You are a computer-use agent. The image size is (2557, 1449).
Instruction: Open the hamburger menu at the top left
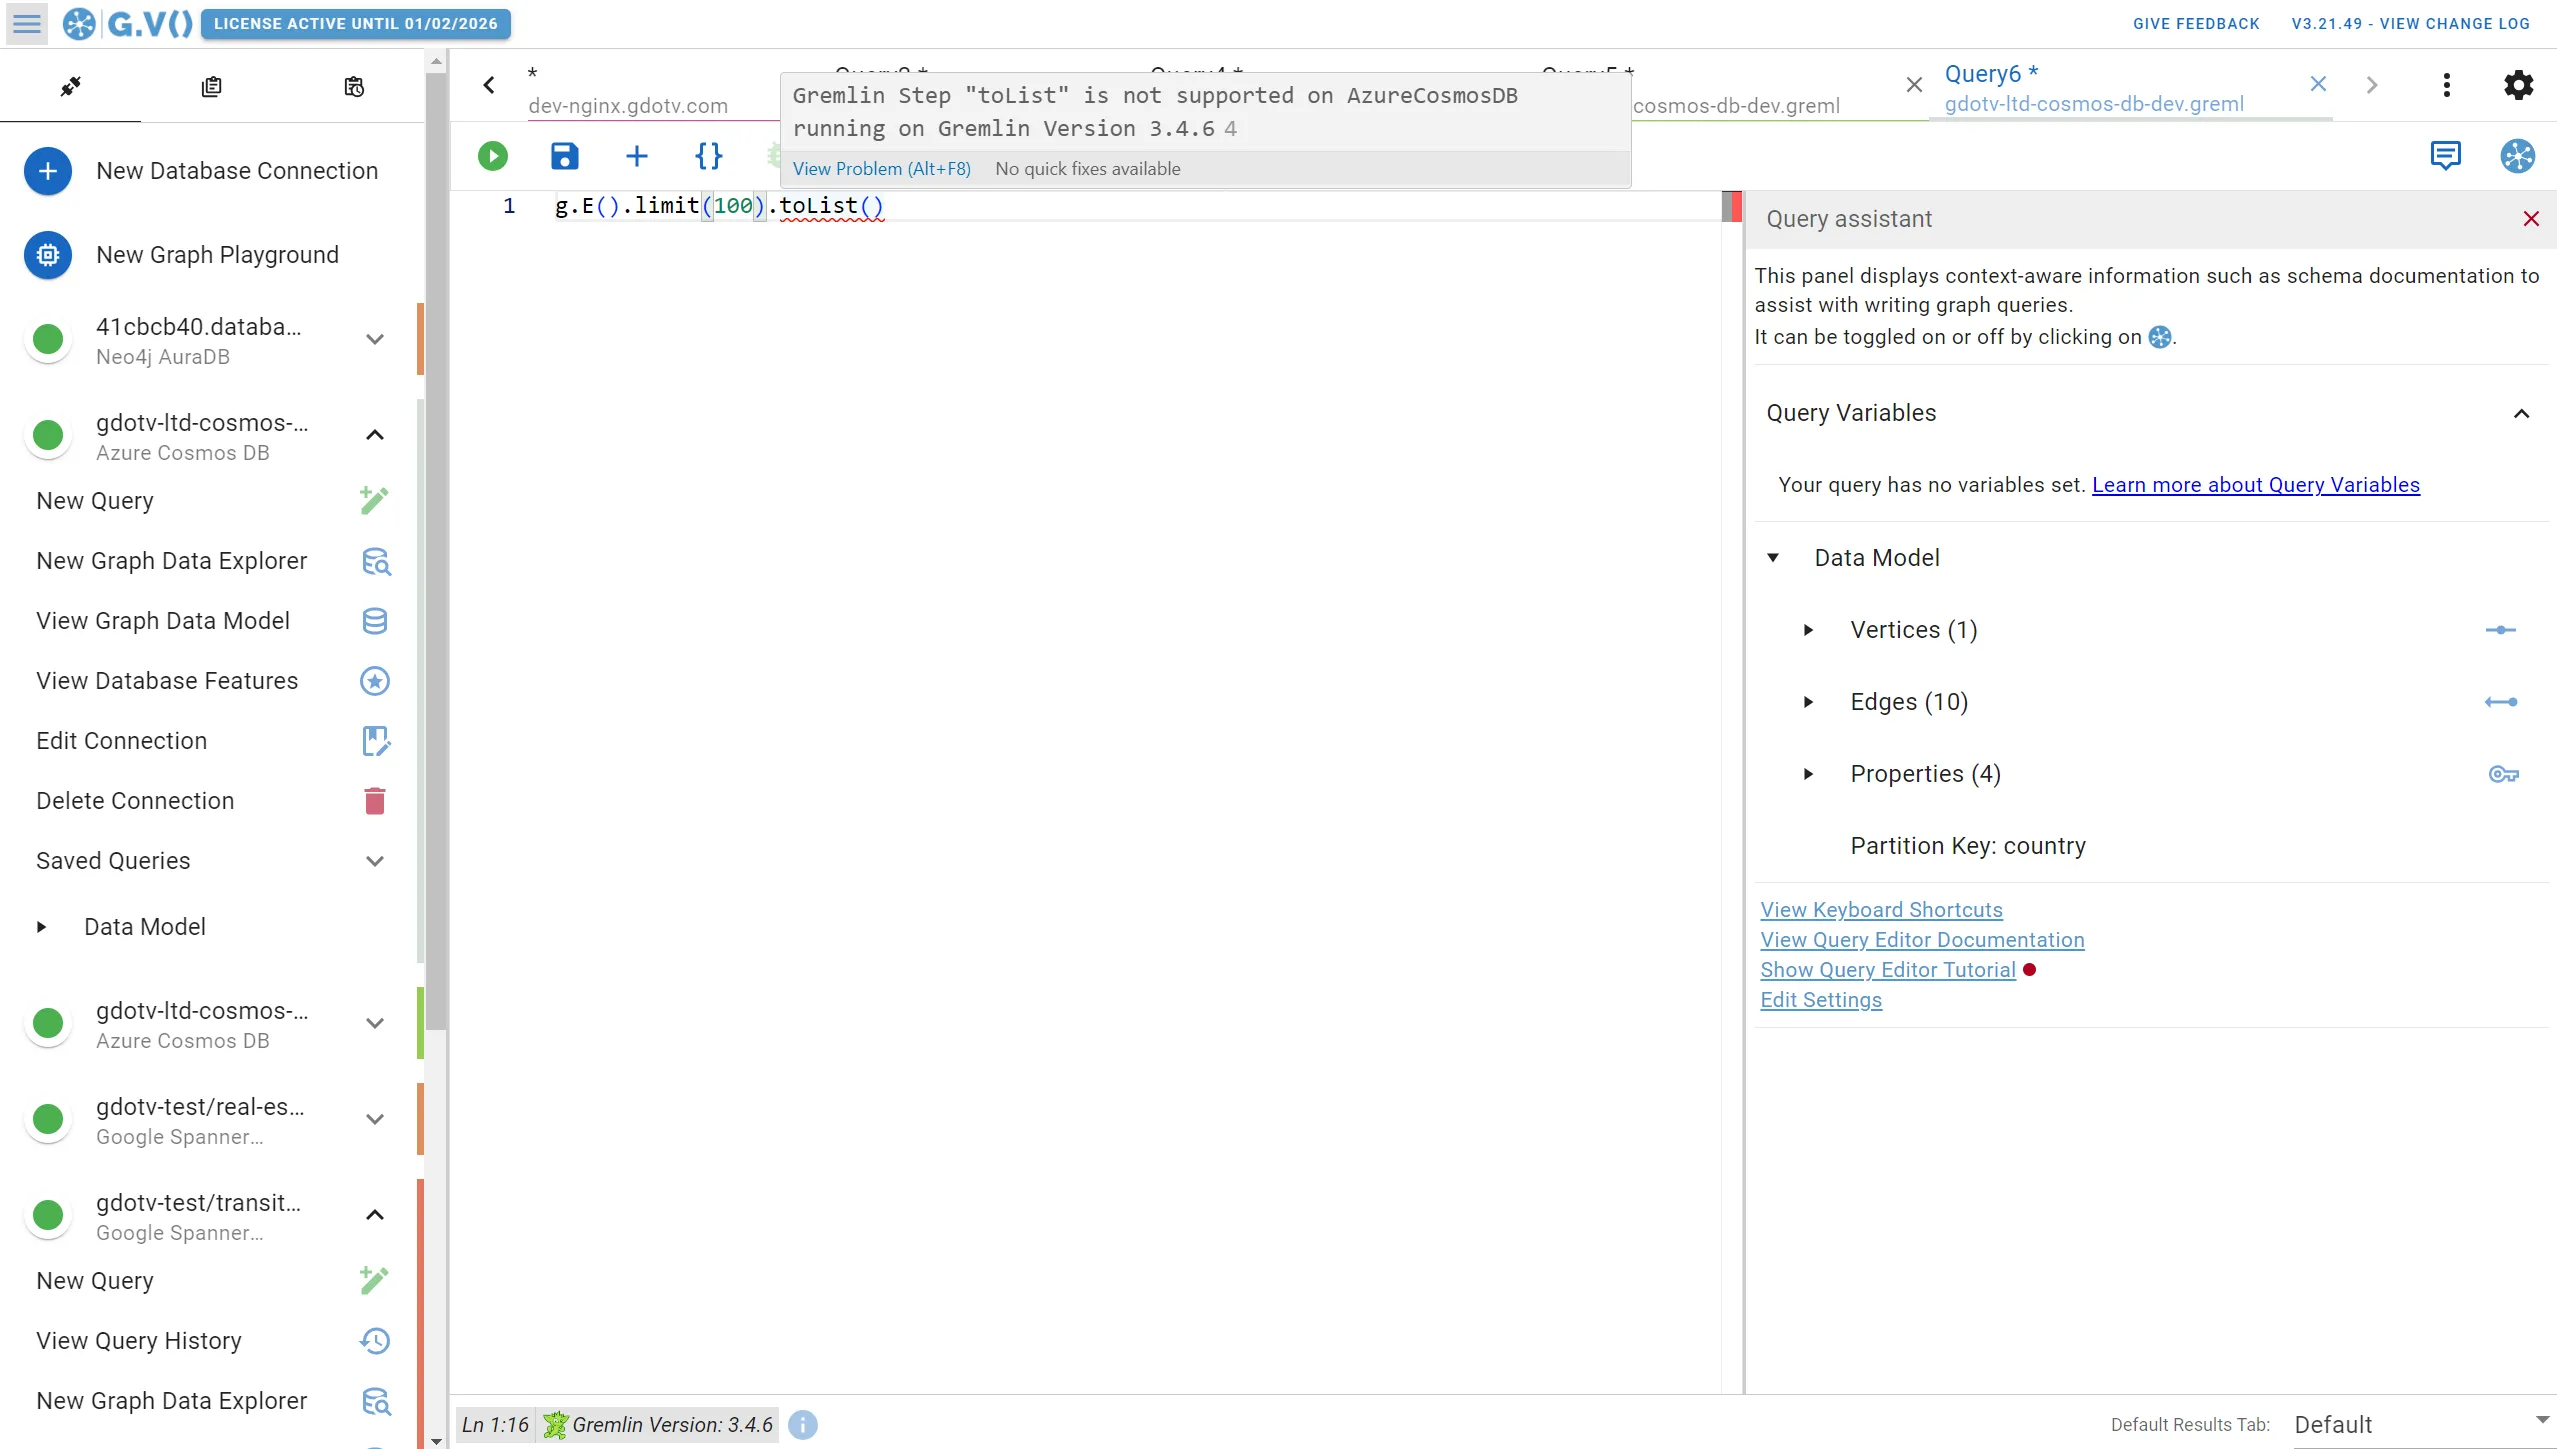27,23
